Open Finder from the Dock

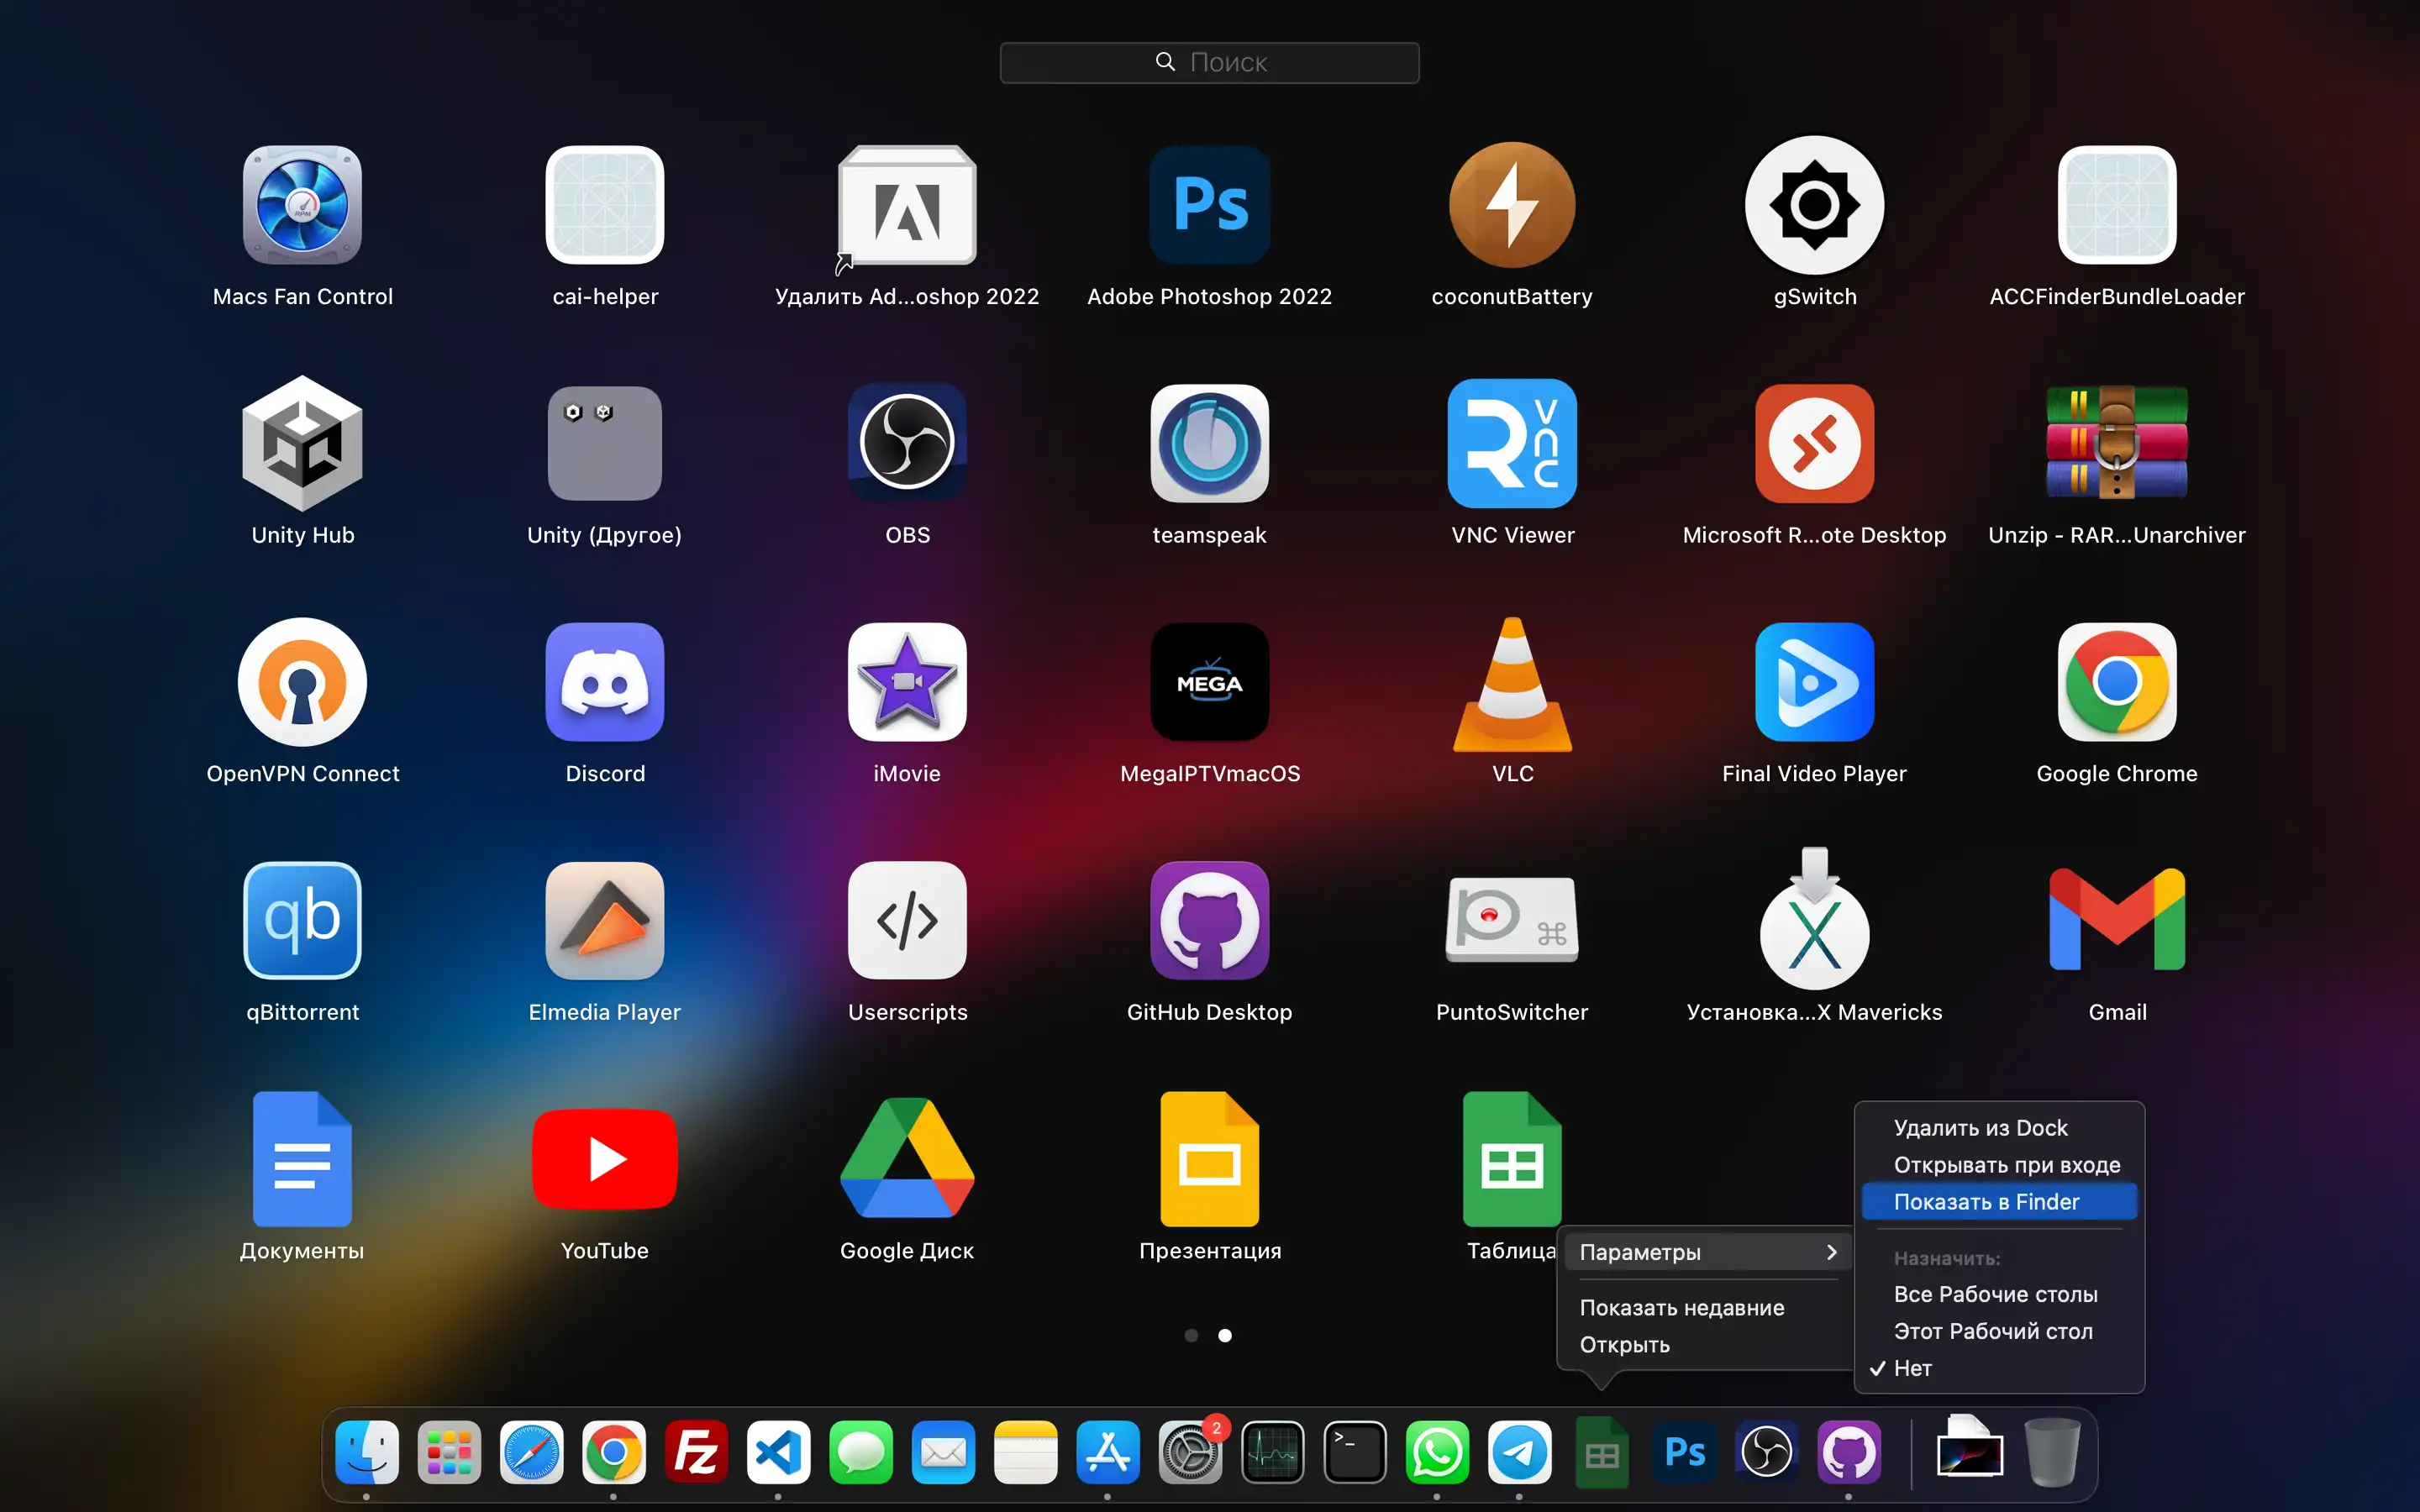click(x=367, y=1451)
